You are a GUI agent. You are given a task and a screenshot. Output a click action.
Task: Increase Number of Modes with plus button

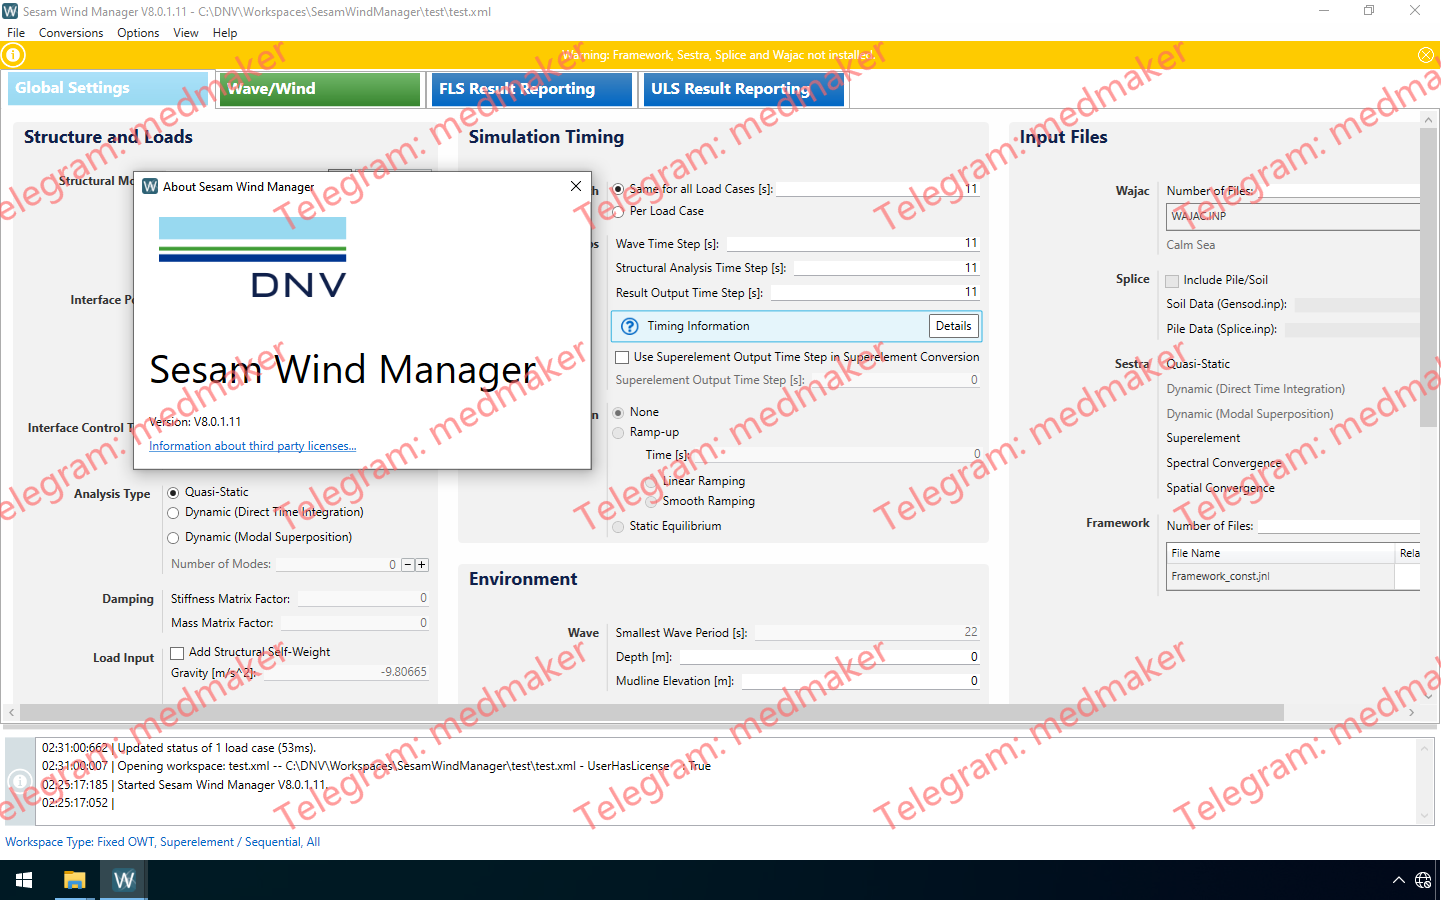pos(422,565)
